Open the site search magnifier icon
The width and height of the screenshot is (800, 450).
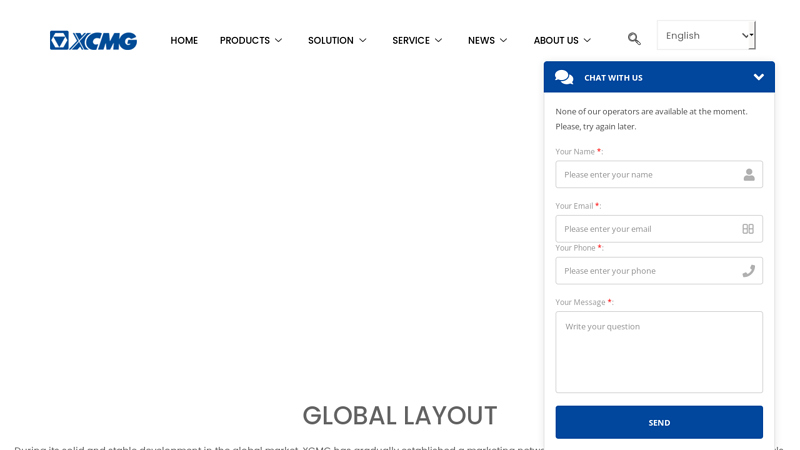pyautogui.click(x=634, y=39)
